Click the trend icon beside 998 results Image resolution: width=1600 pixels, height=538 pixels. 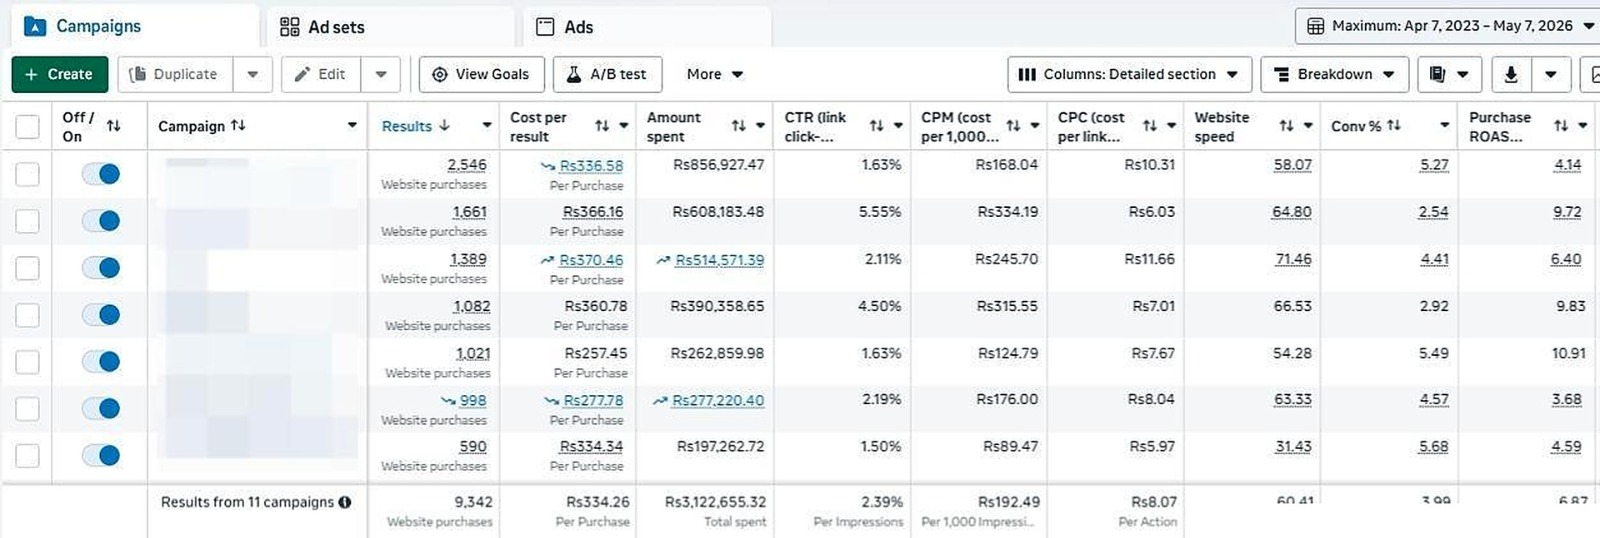click(x=448, y=400)
